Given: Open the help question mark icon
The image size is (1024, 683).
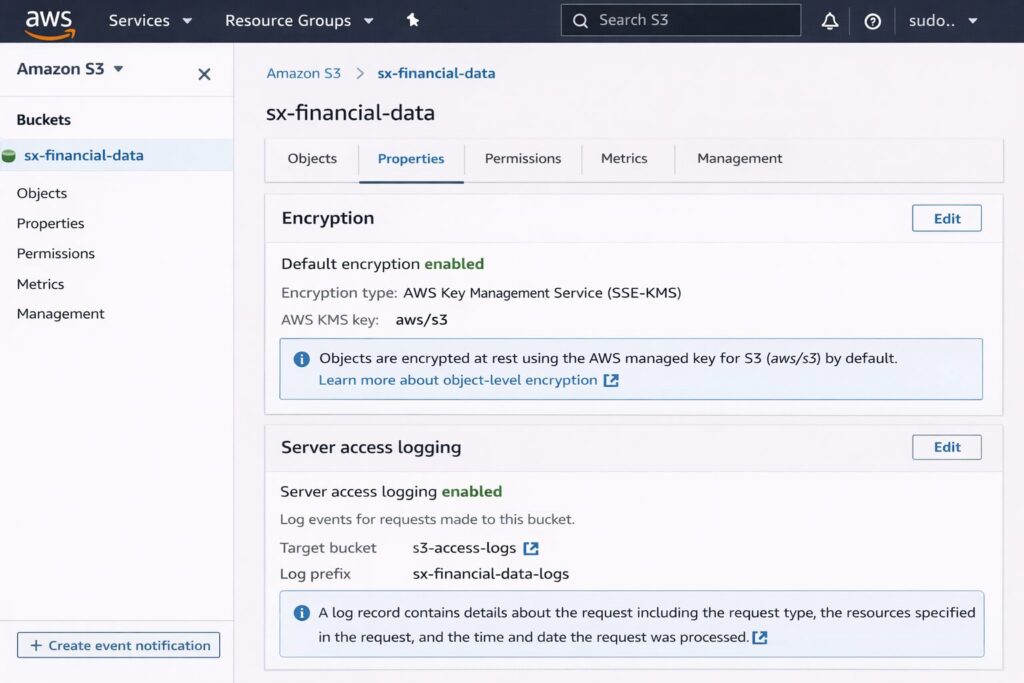Looking at the screenshot, I should point(872,21).
